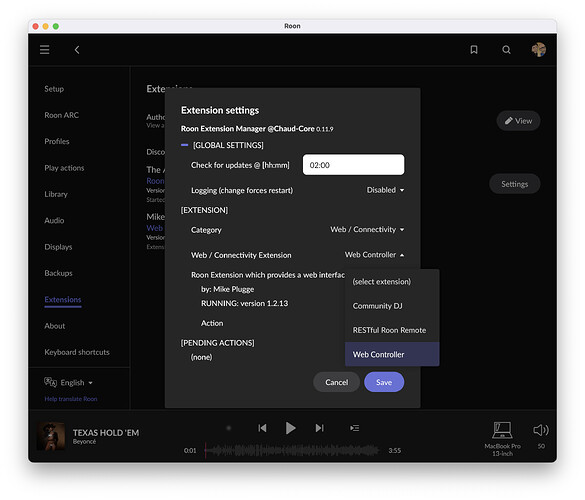The image size is (585, 500).
Task: Cancel the extension settings dialog
Action: point(337,382)
